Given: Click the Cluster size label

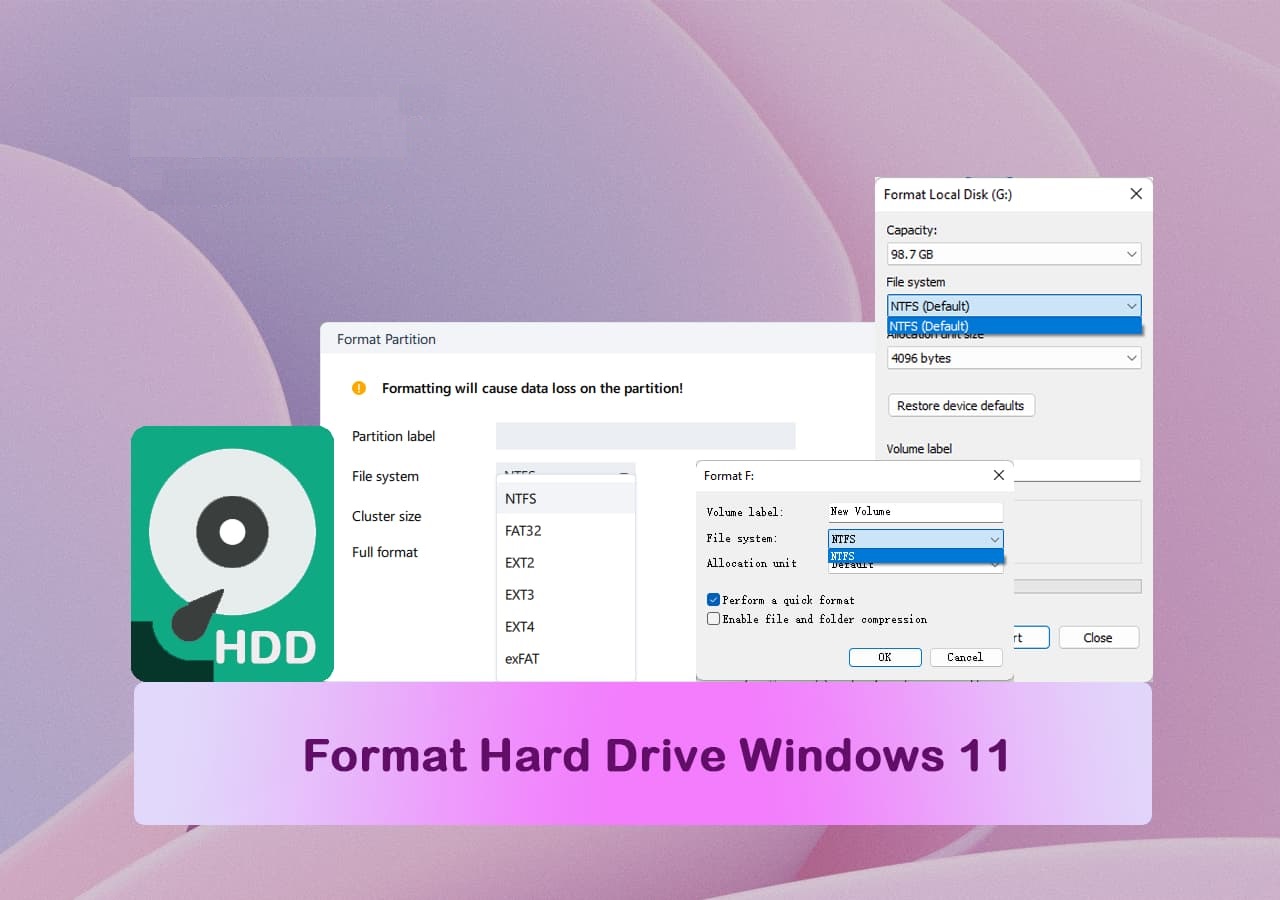Looking at the screenshot, I should [386, 516].
